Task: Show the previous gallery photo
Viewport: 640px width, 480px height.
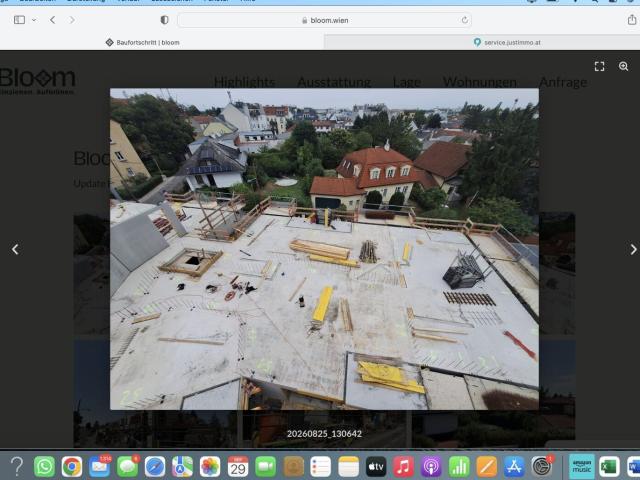Action: (15, 249)
